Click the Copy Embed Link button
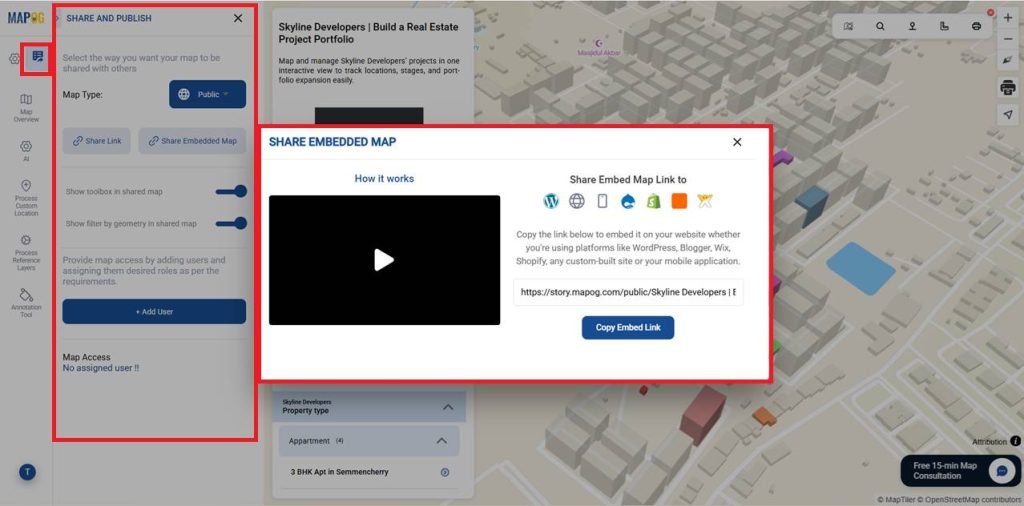This screenshot has width=1024, height=506. (x=628, y=328)
